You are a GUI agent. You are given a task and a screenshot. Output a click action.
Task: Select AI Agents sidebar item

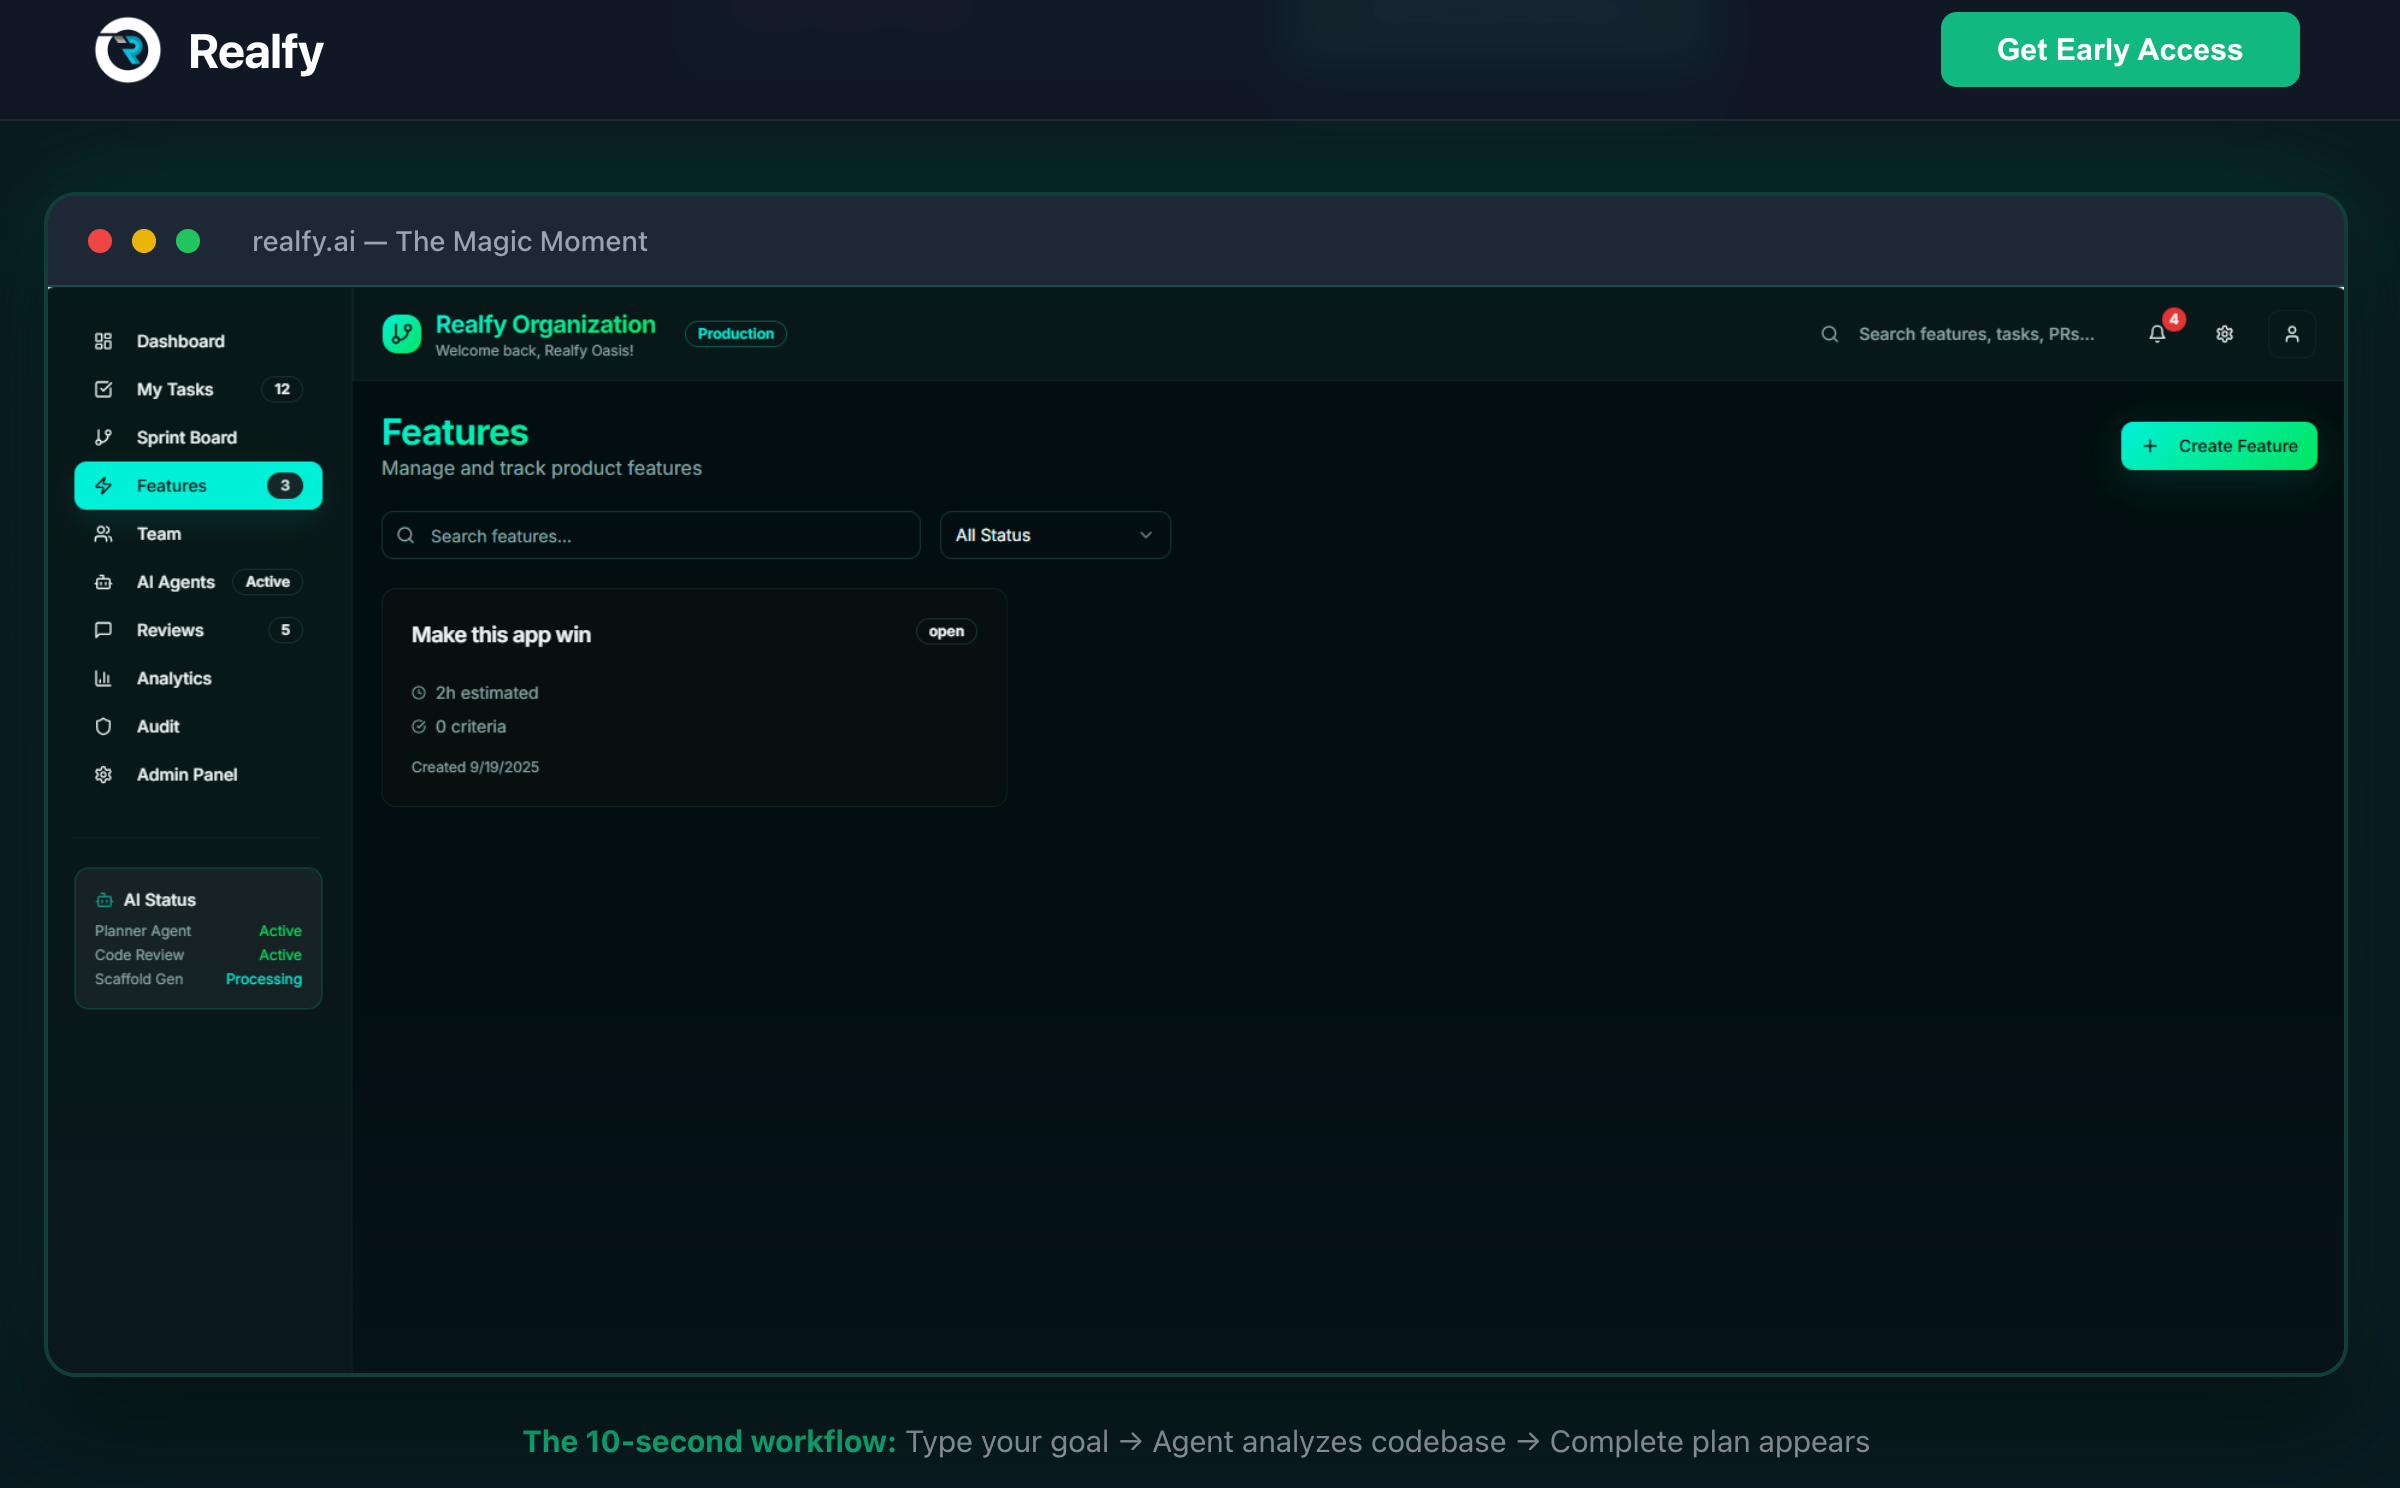[176, 582]
